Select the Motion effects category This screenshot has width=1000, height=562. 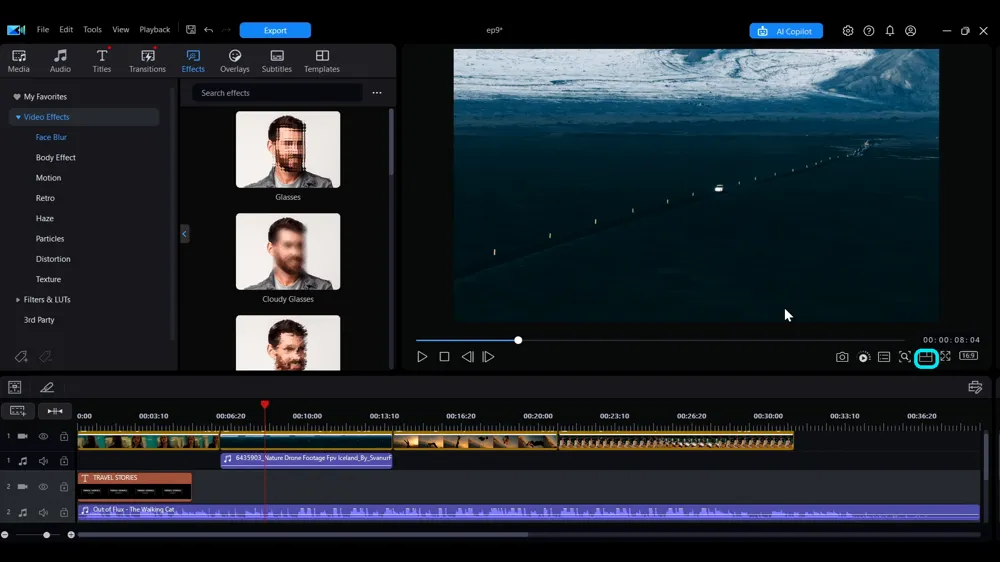point(48,178)
